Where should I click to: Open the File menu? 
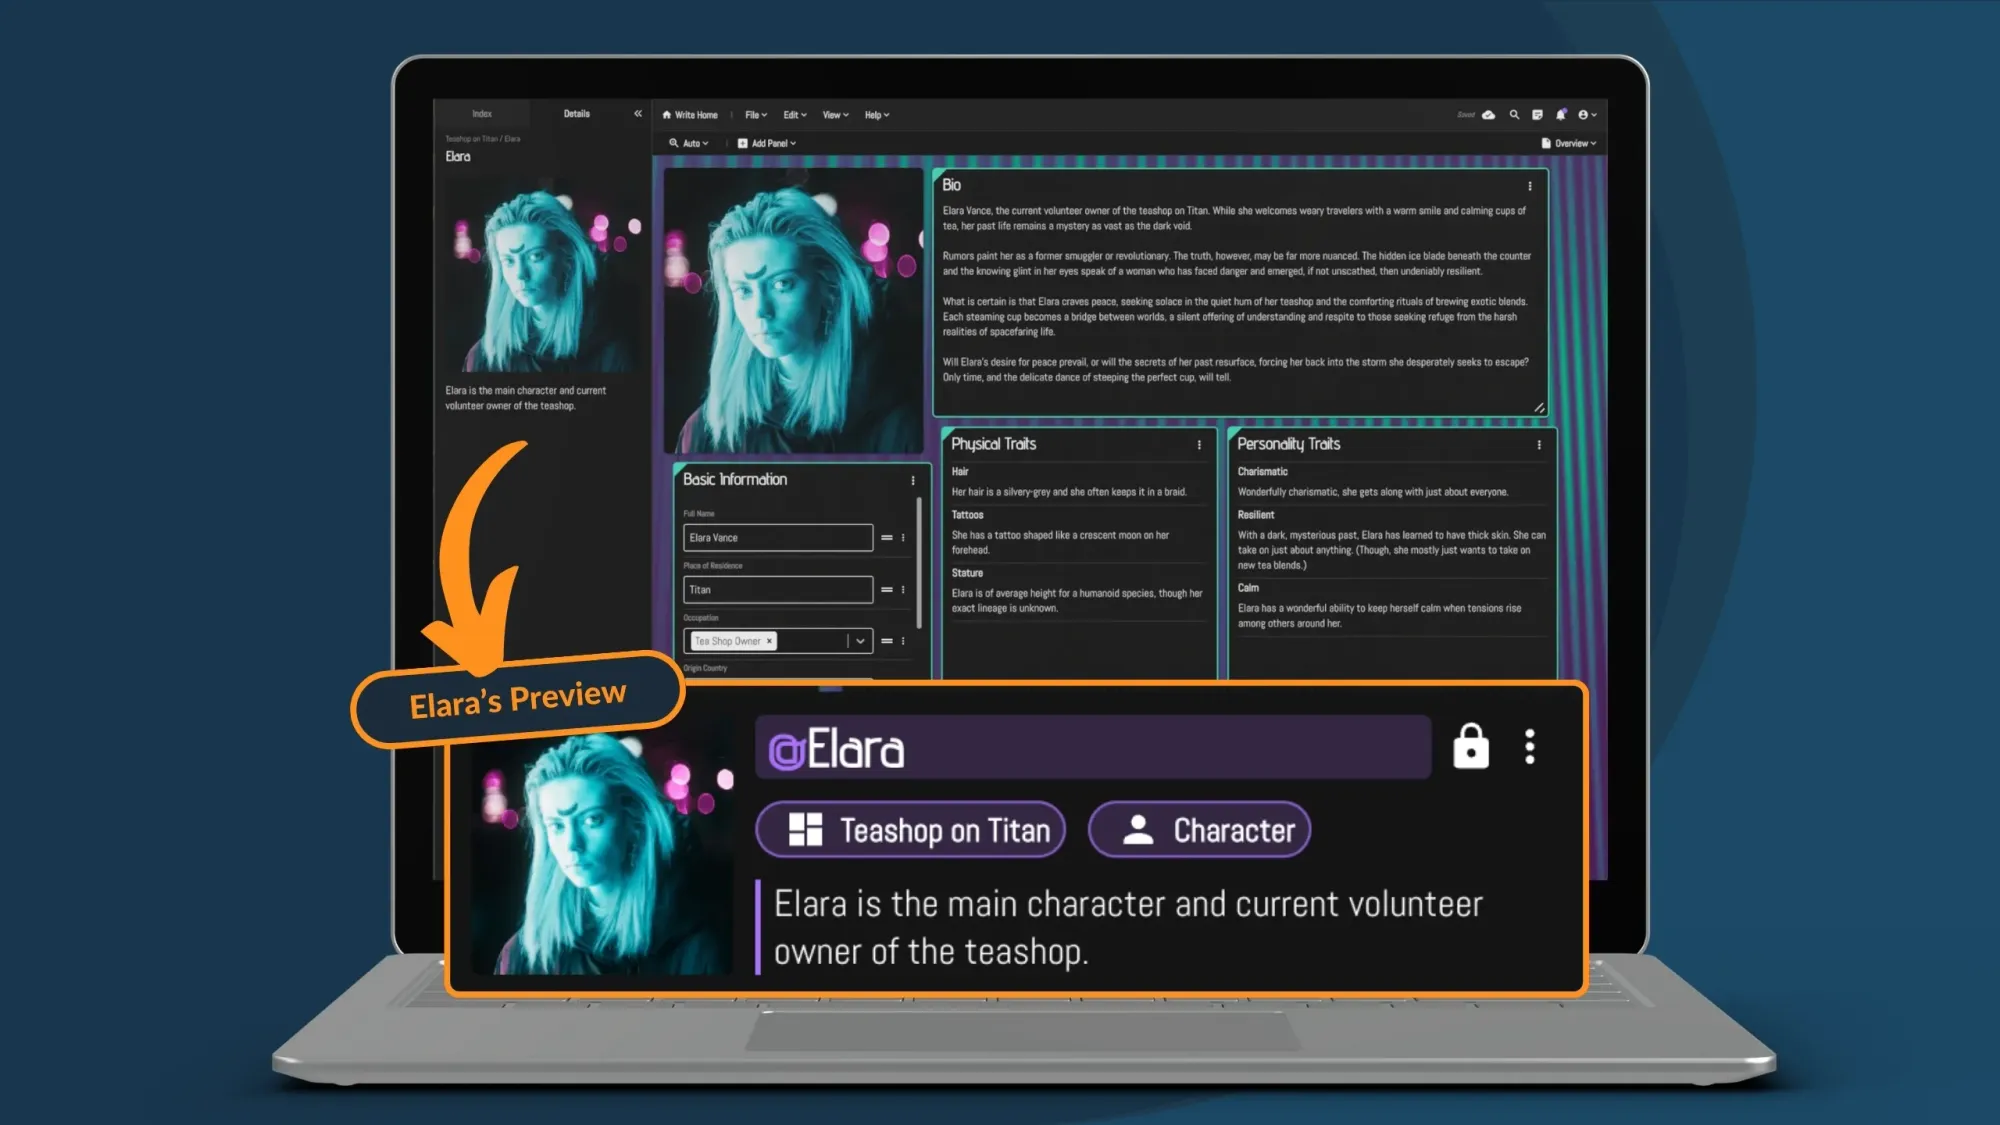tap(756, 115)
